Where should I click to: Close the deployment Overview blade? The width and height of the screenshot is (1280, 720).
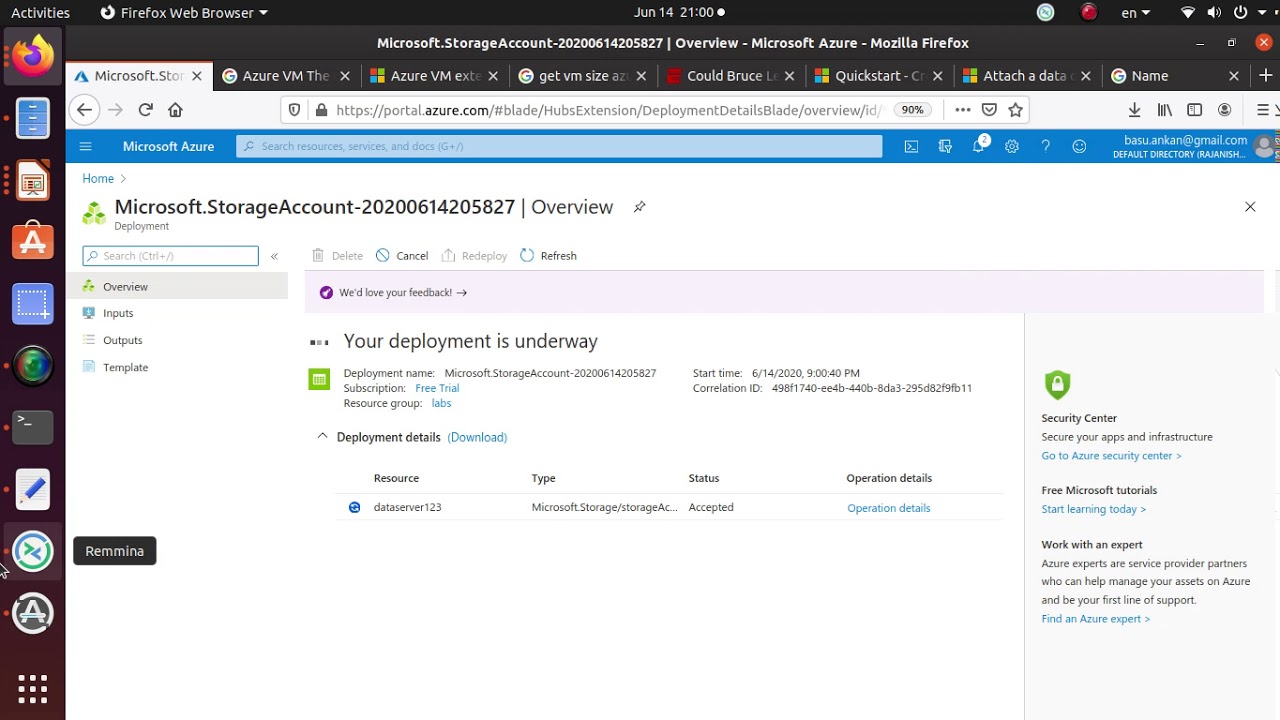tap(1250, 207)
